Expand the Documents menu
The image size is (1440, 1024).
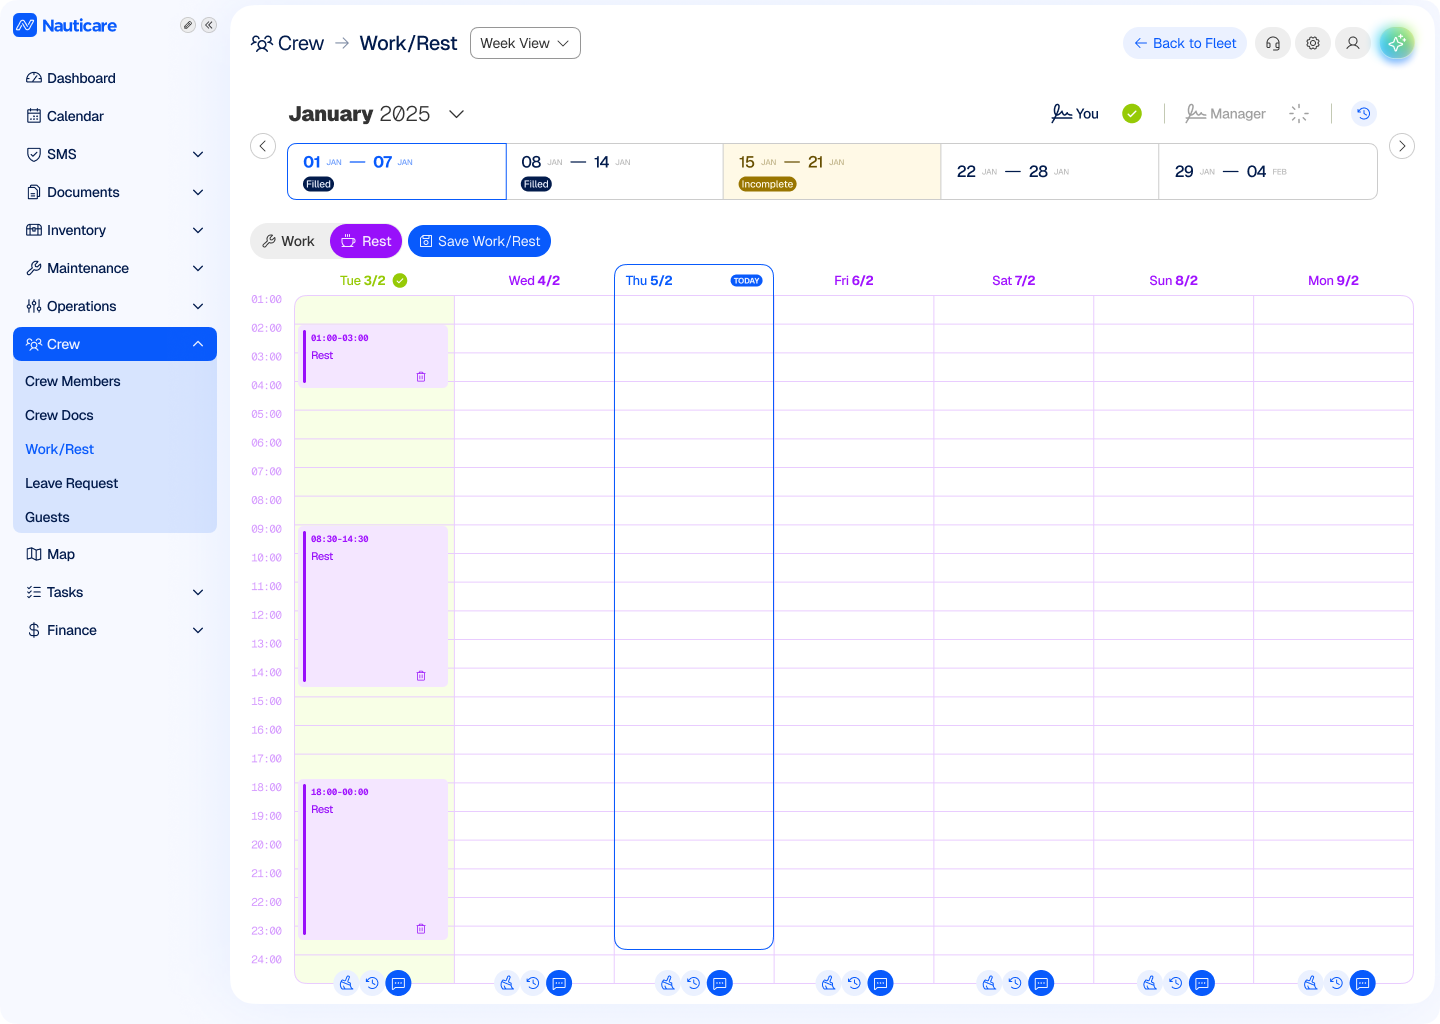tap(115, 192)
